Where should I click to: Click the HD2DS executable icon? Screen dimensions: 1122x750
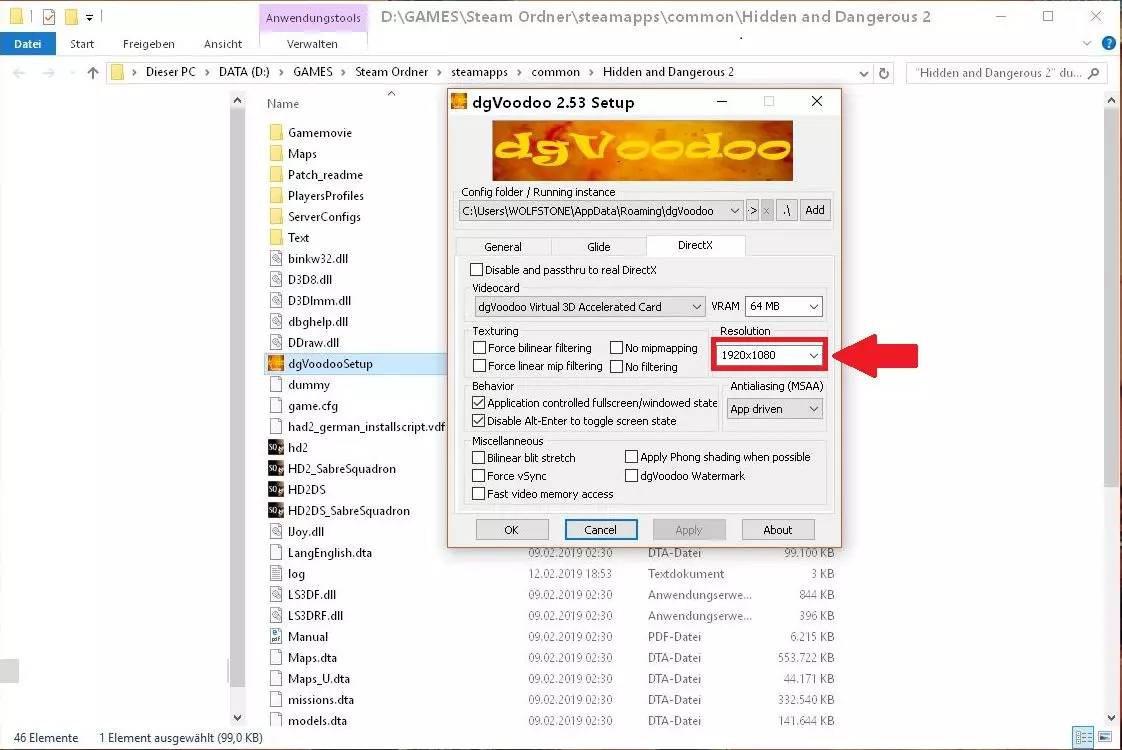click(276, 490)
